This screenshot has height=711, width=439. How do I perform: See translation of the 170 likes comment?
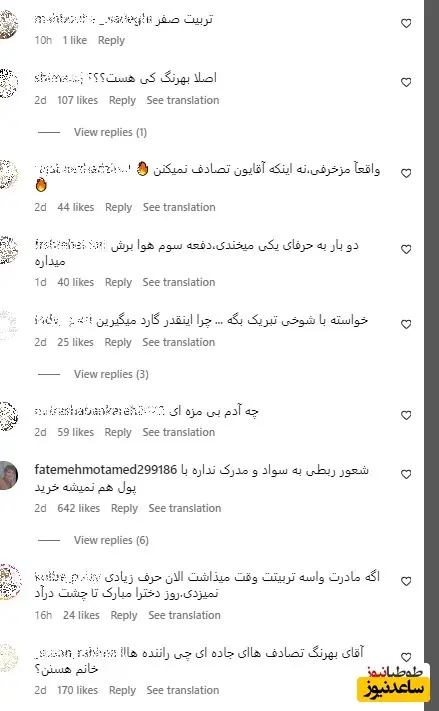tap(183, 690)
